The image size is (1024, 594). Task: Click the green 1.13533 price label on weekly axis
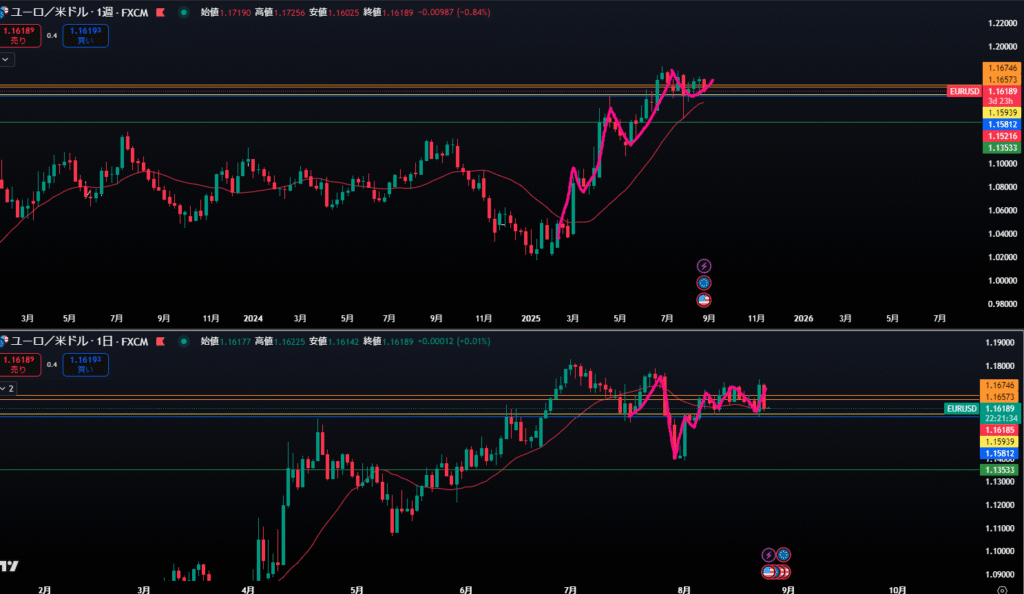(1002, 148)
